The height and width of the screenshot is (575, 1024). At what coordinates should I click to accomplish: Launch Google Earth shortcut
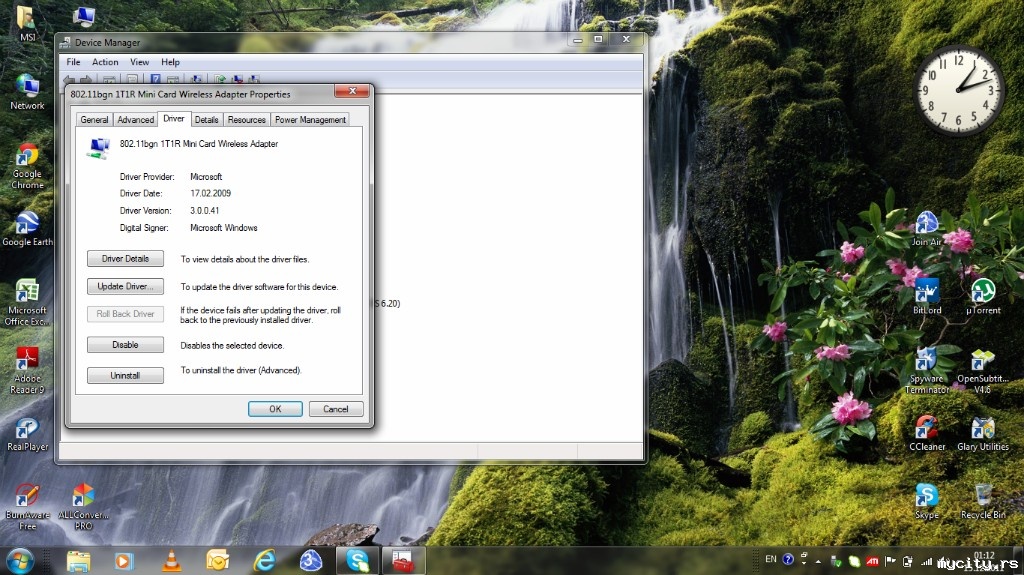point(27,229)
